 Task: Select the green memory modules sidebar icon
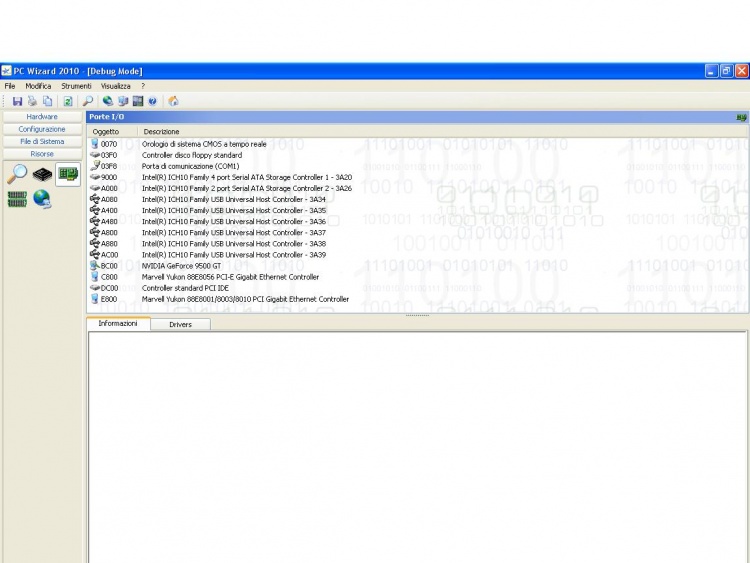click(17, 199)
